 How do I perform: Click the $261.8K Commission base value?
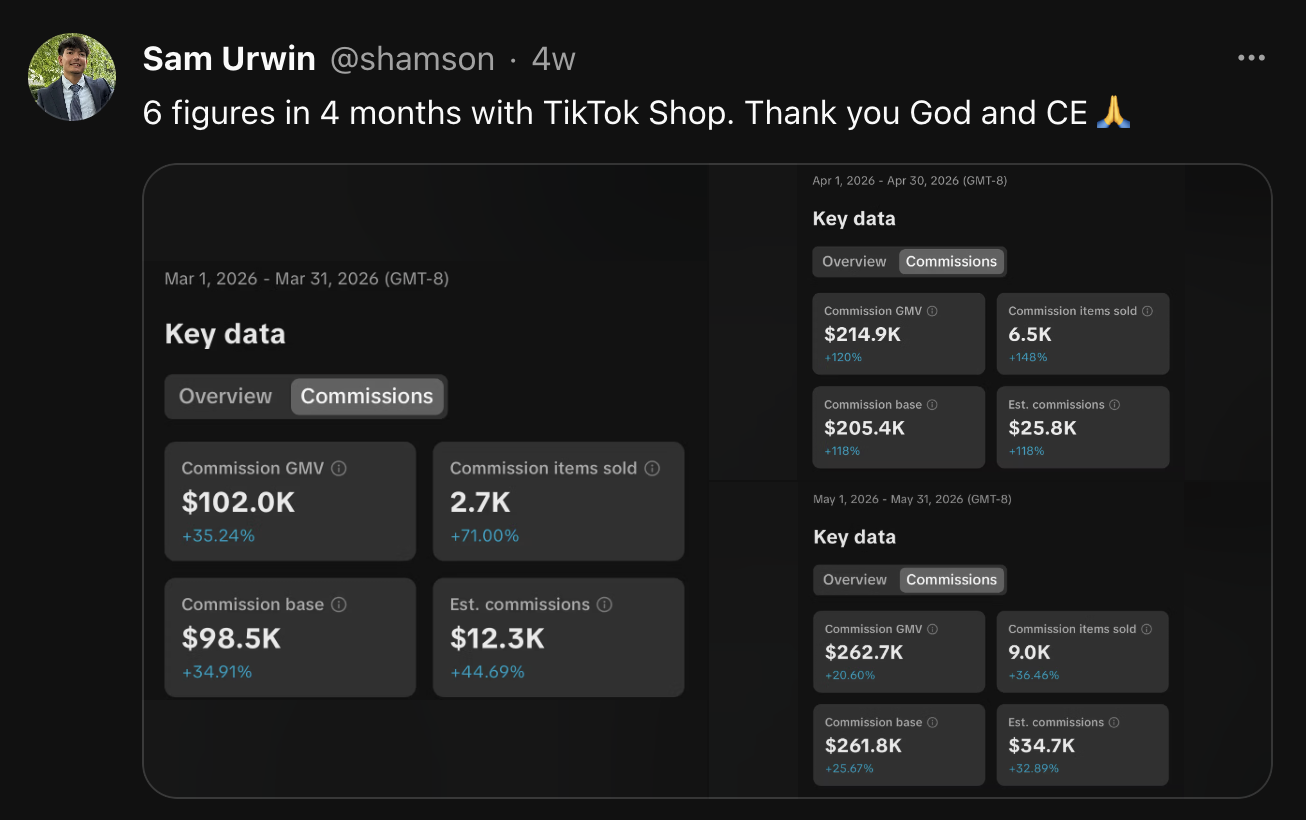tap(863, 746)
